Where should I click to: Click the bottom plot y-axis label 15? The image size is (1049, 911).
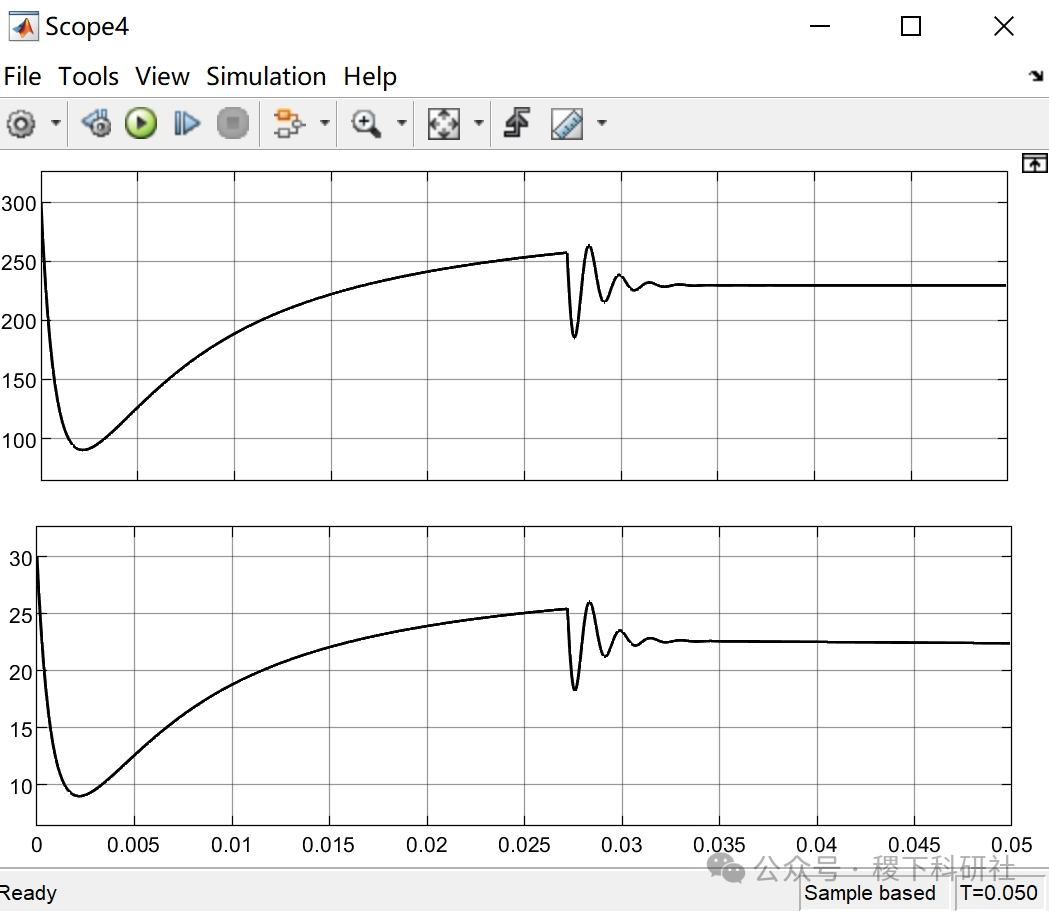coord(21,730)
